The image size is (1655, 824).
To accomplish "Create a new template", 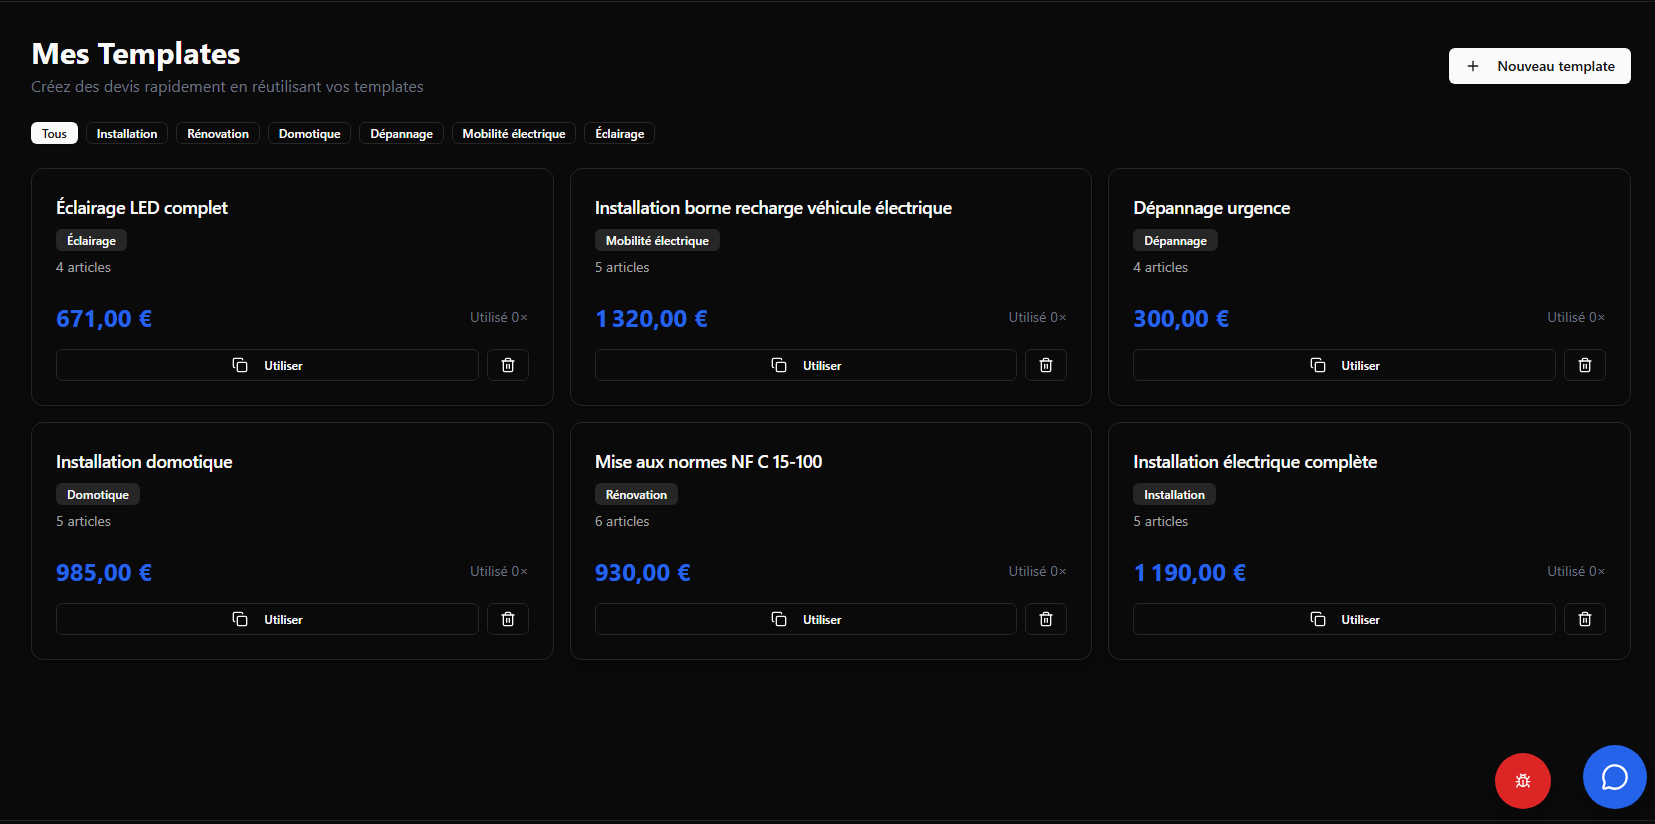I will pyautogui.click(x=1539, y=66).
